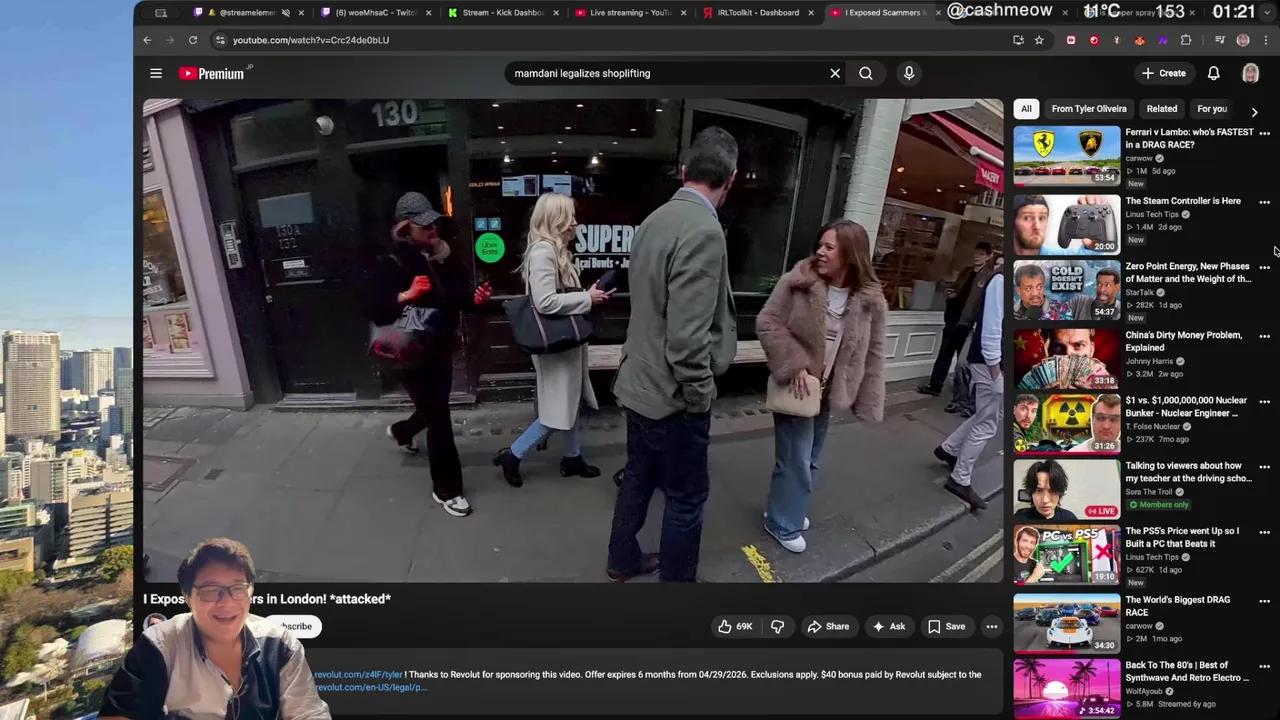Dislike the video
This screenshot has width=1280, height=720.
click(777, 627)
